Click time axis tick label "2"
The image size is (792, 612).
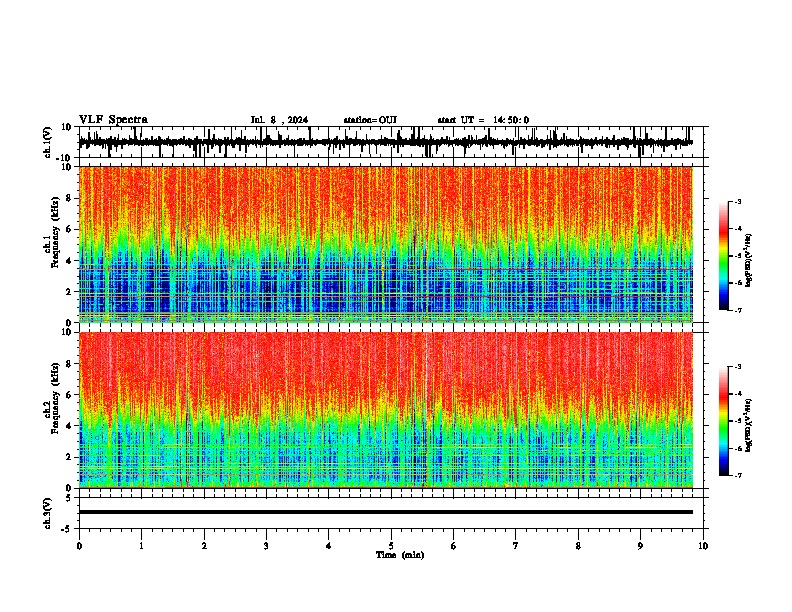click(x=204, y=545)
